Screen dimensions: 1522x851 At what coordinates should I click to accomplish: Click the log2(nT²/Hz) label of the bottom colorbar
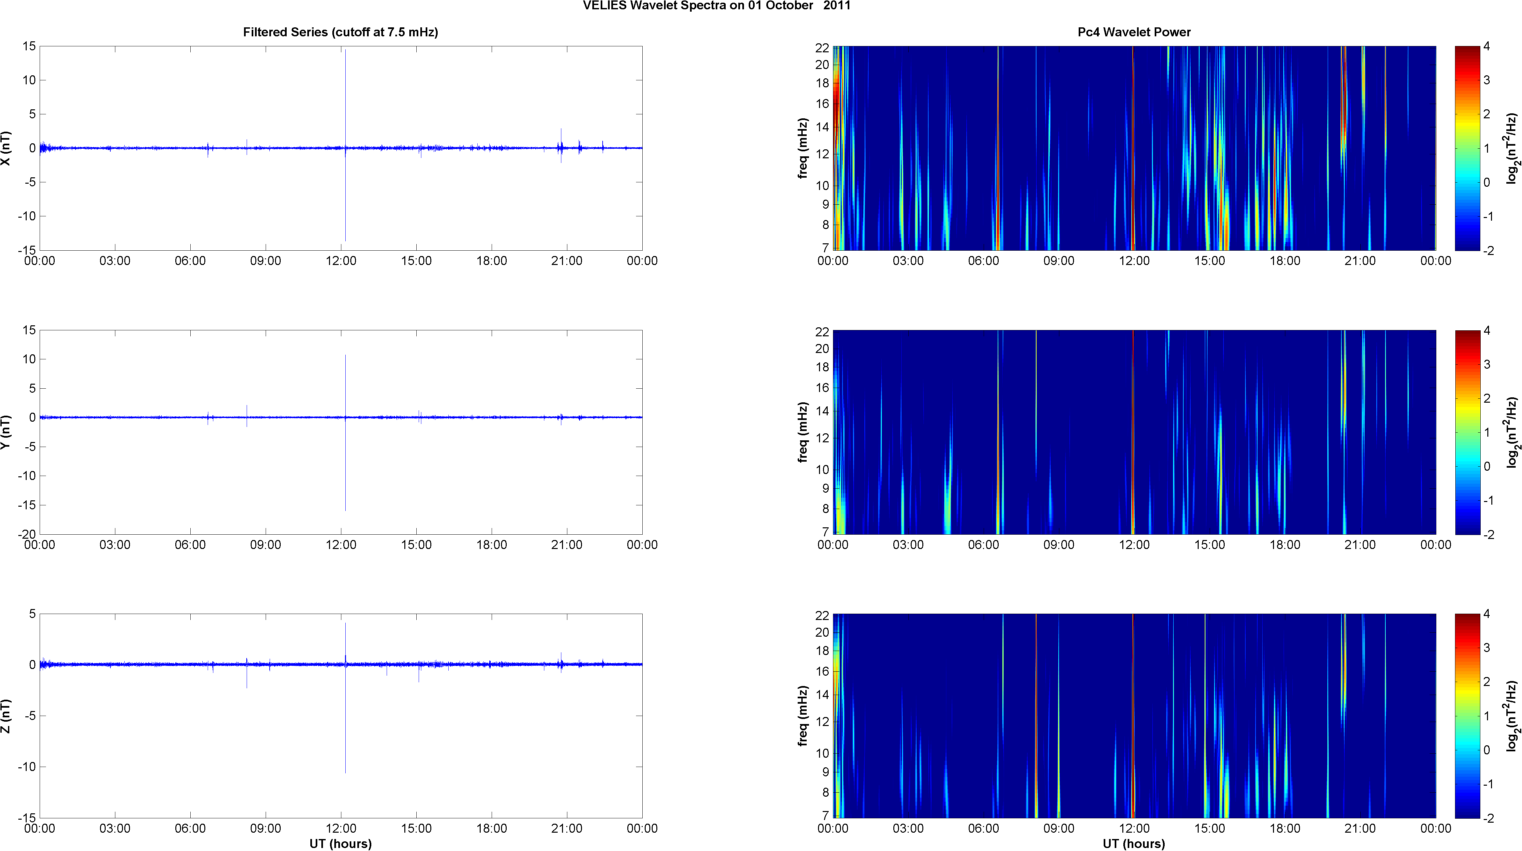[x=1512, y=716]
